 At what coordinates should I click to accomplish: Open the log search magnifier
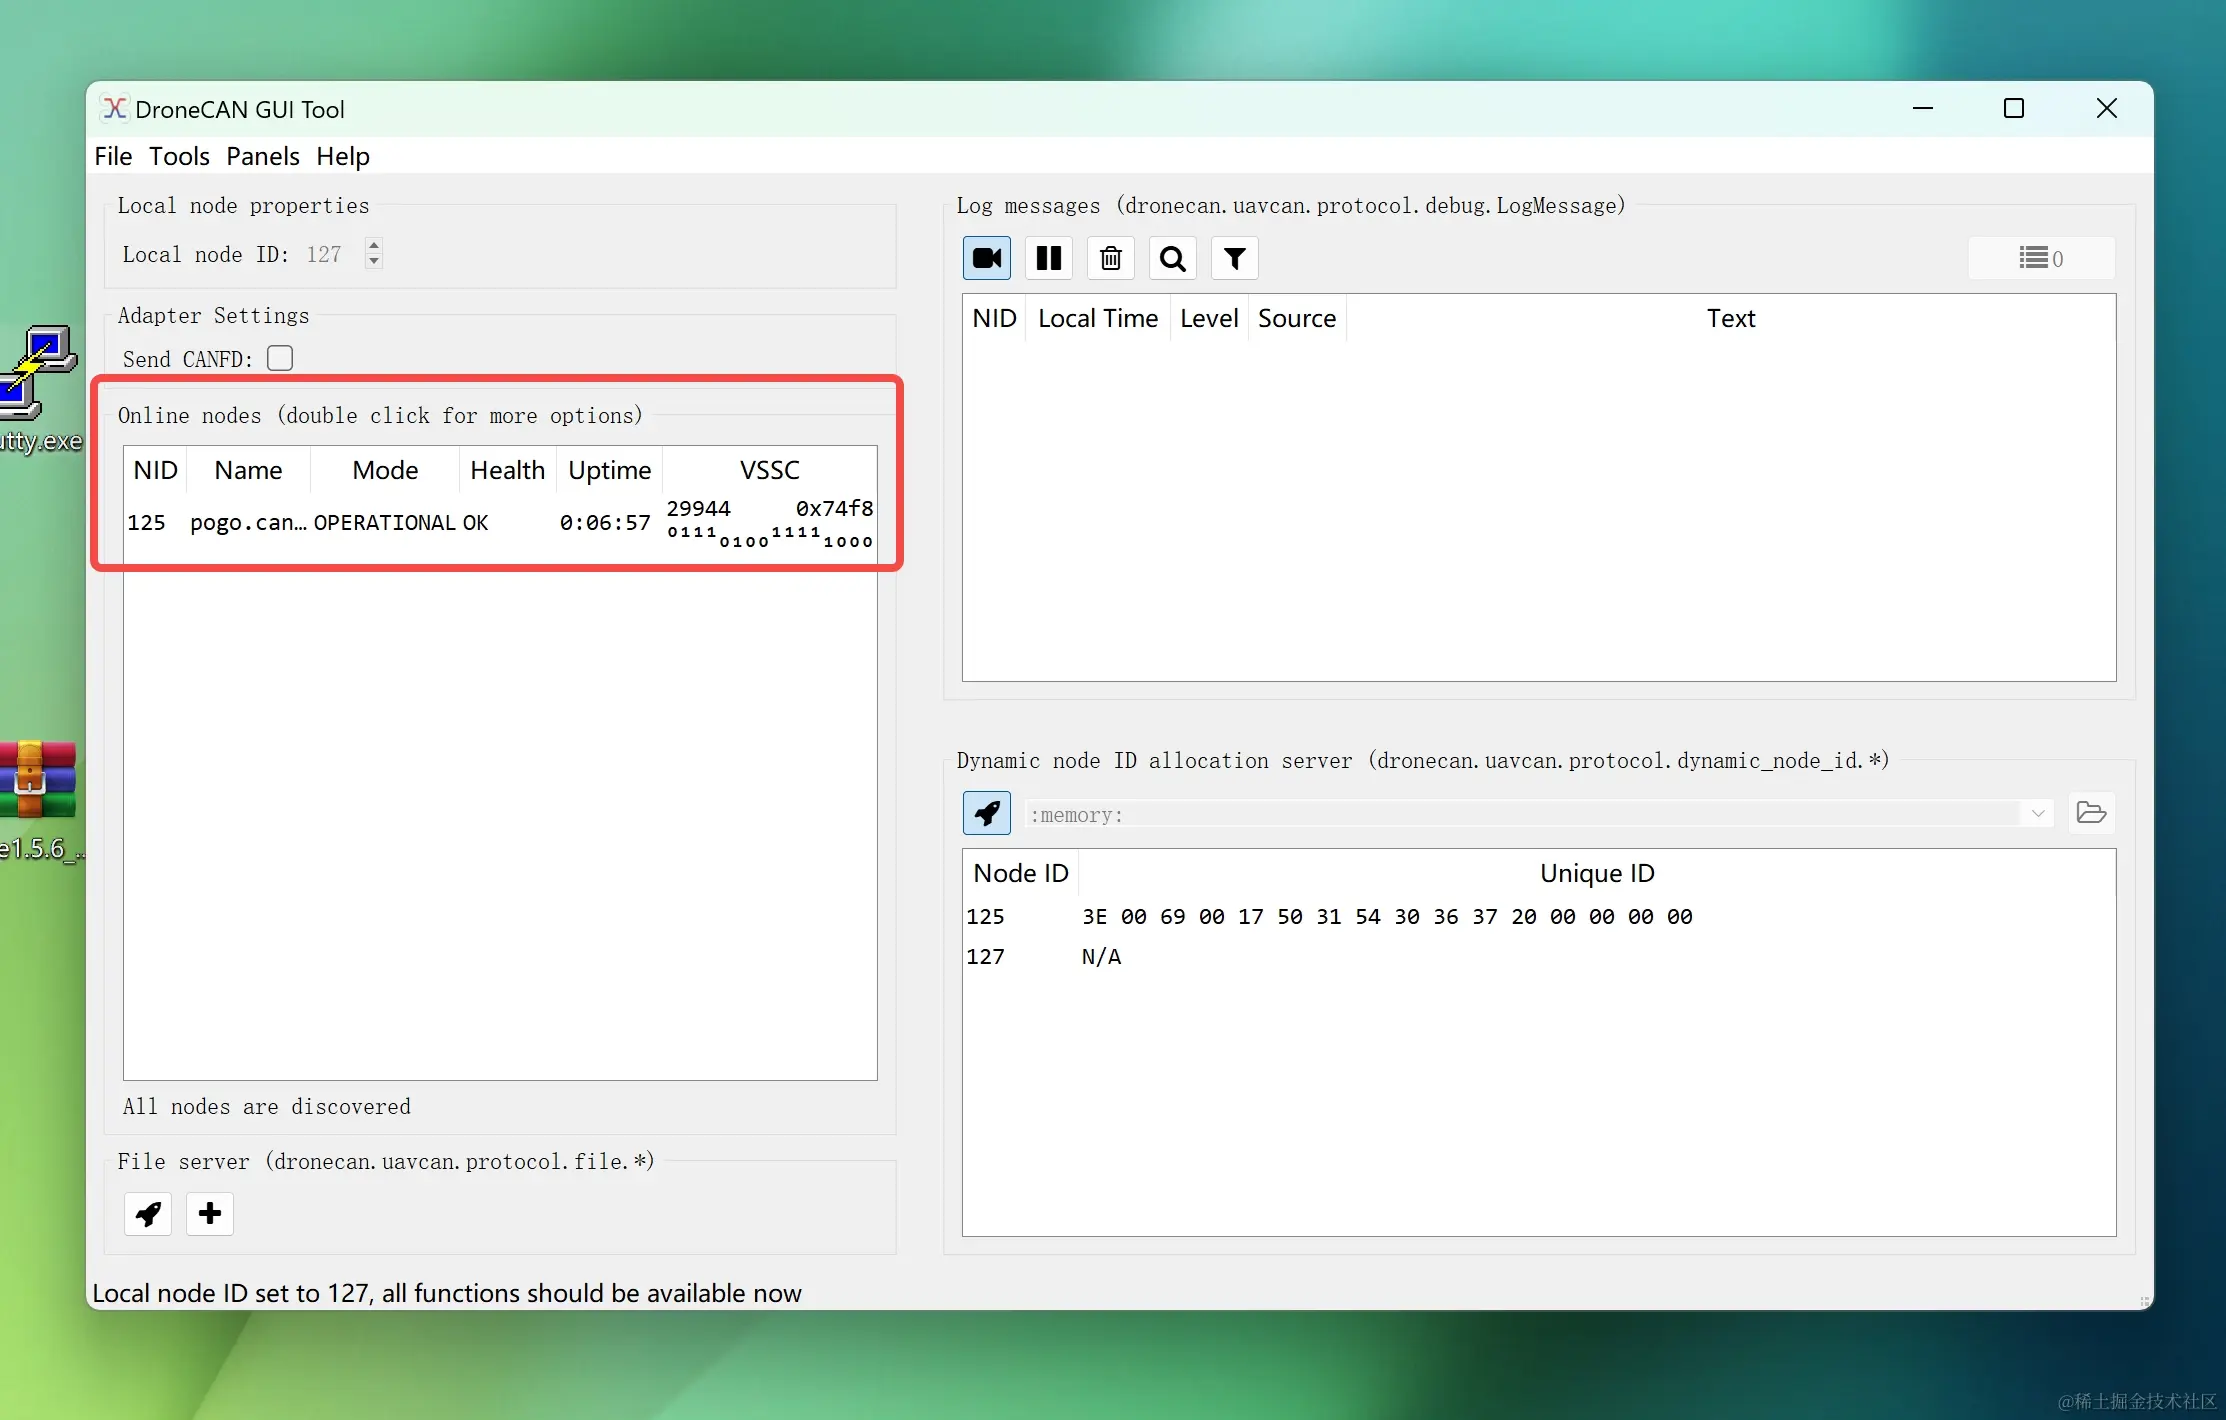click(1172, 258)
